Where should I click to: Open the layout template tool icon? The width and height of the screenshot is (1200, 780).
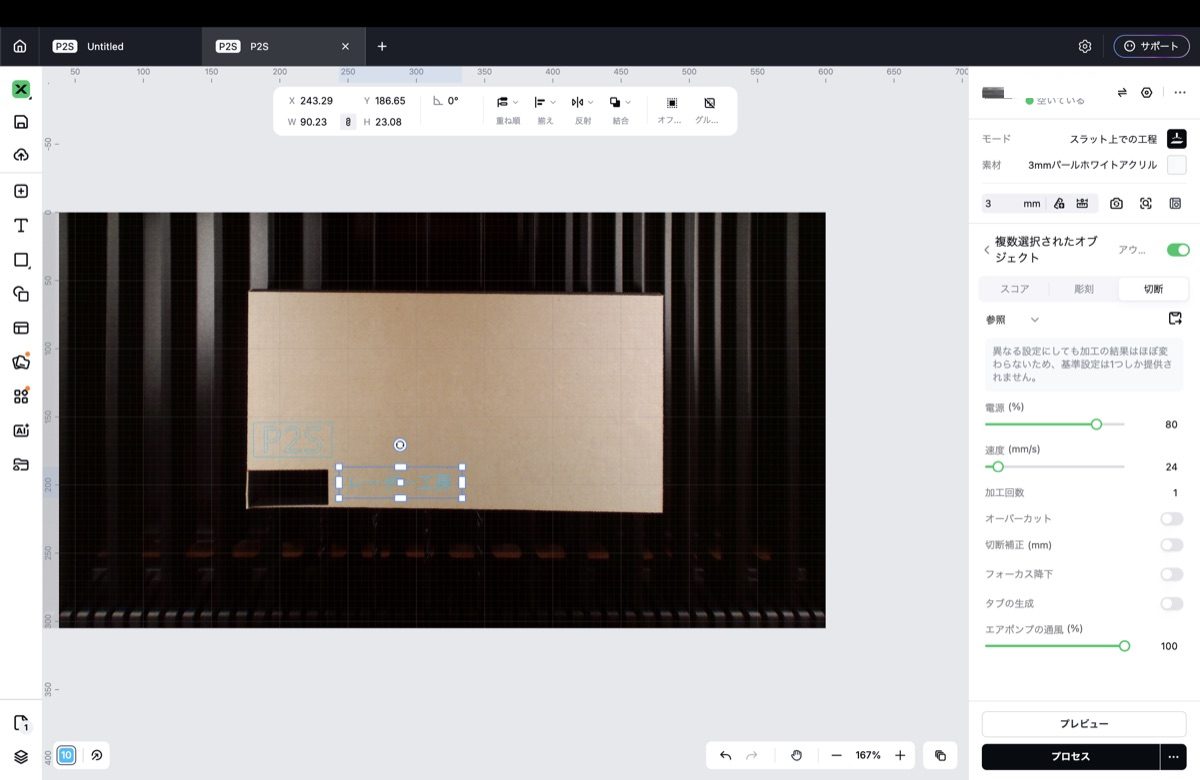(x=21, y=327)
